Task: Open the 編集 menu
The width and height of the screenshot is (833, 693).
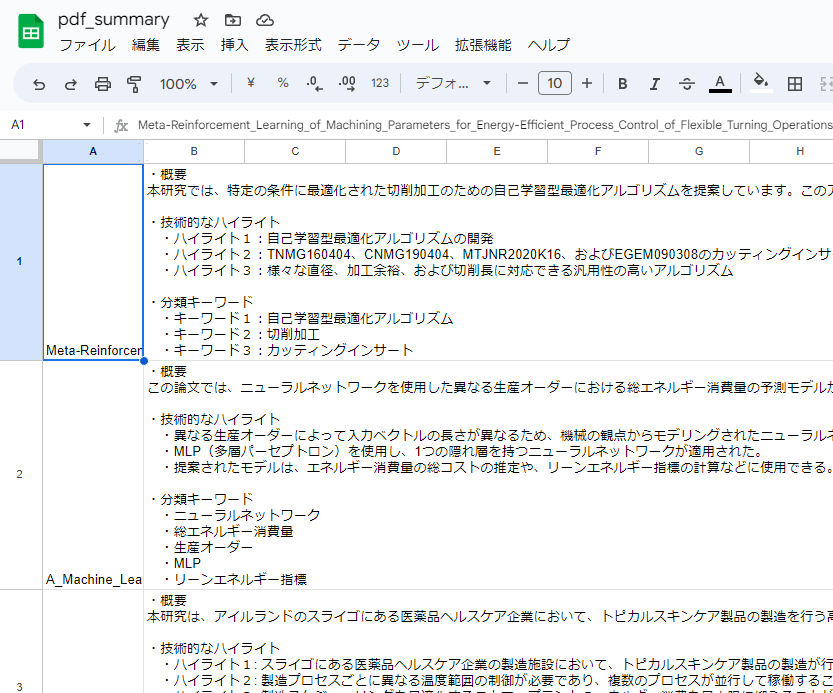Action: tap(146, 45)
